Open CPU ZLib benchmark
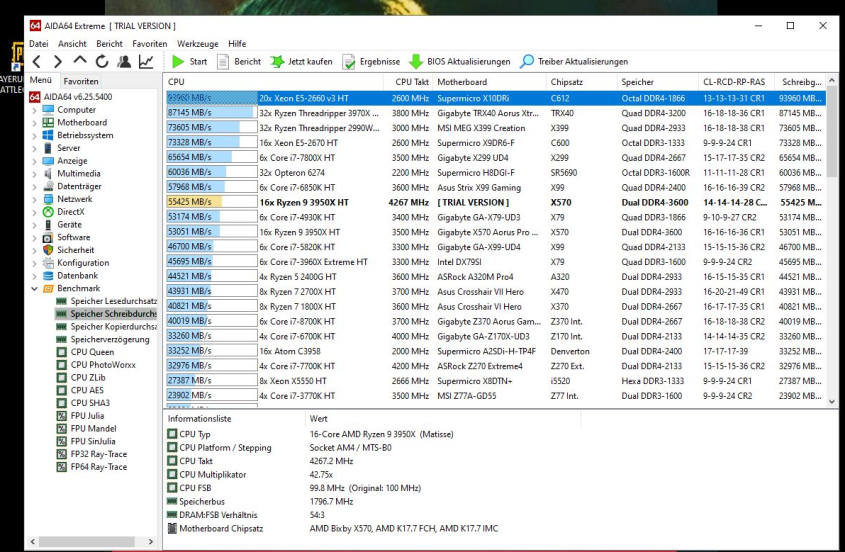This screenshot has width=845, height=552. [x=81, y=378]
